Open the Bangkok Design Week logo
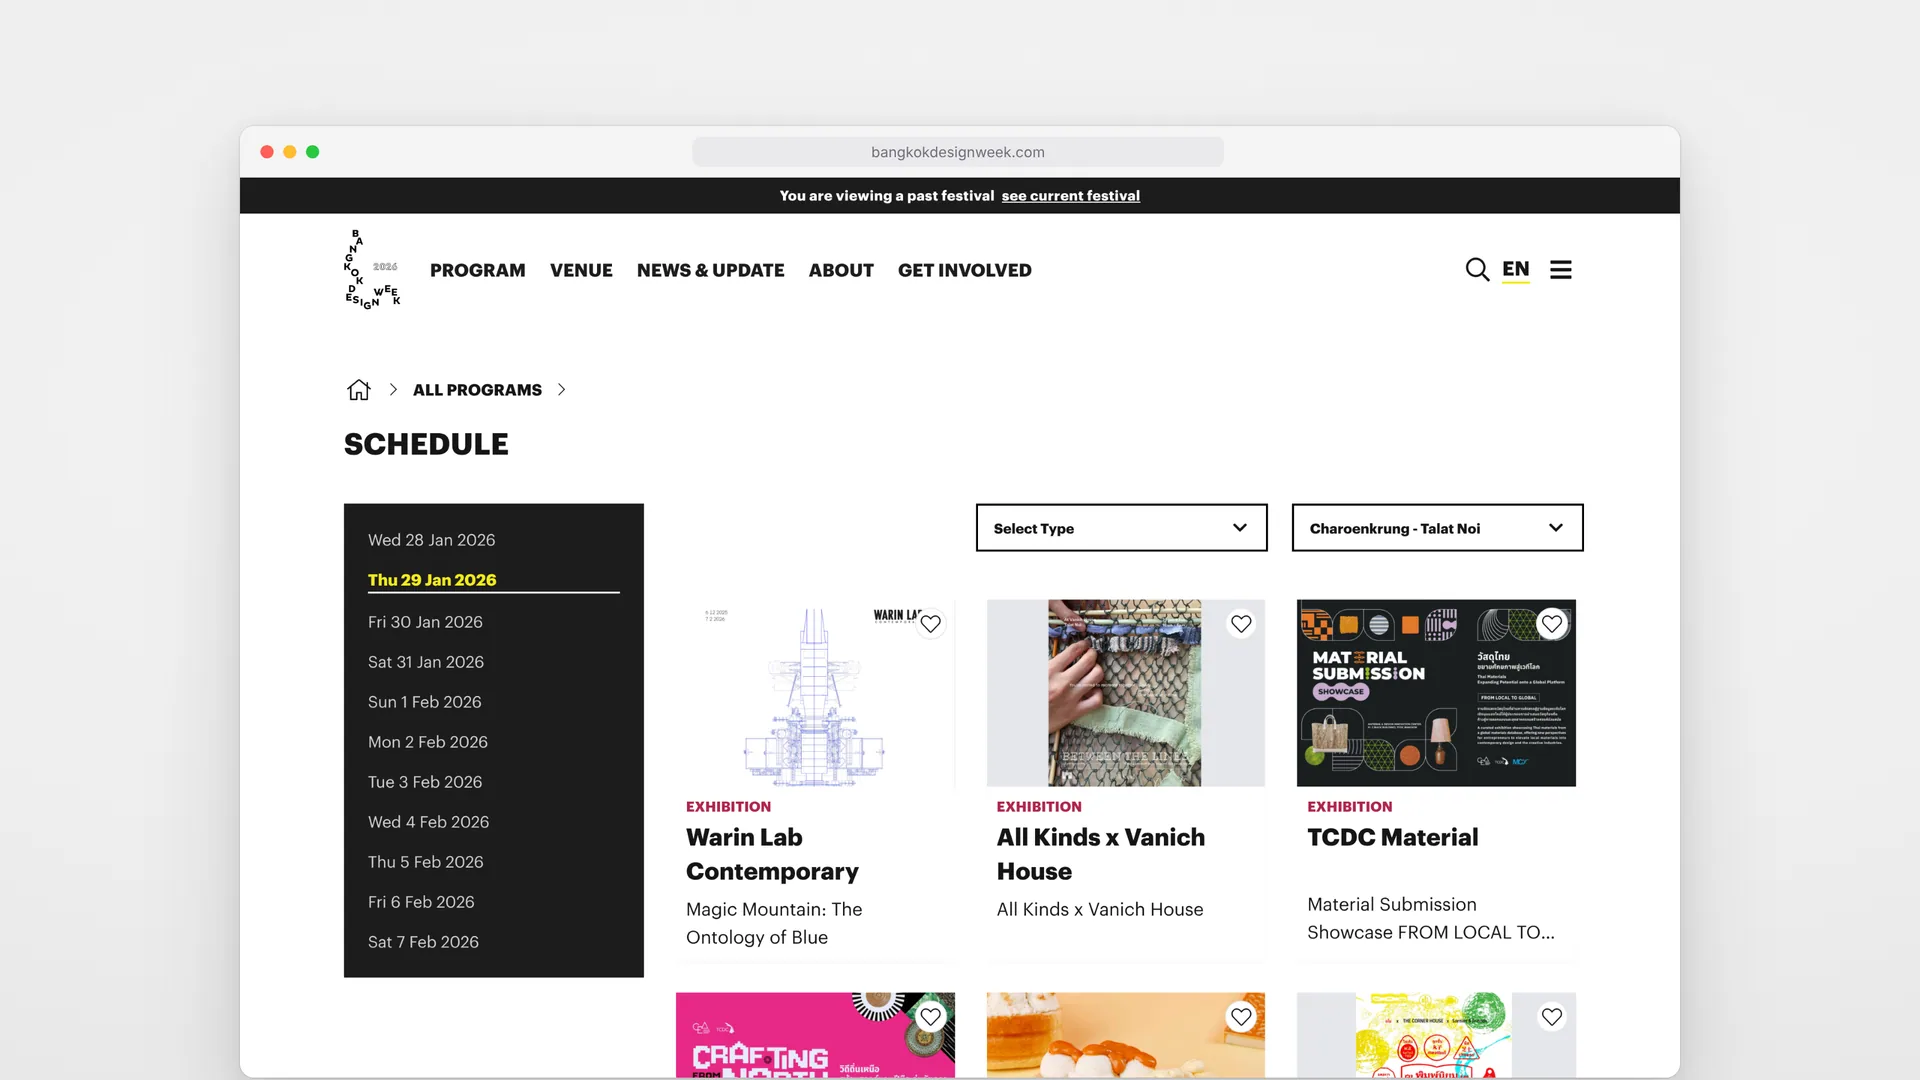Image resolution: width=1920 pixels, height=1080 pixels. tap(372, 270)
